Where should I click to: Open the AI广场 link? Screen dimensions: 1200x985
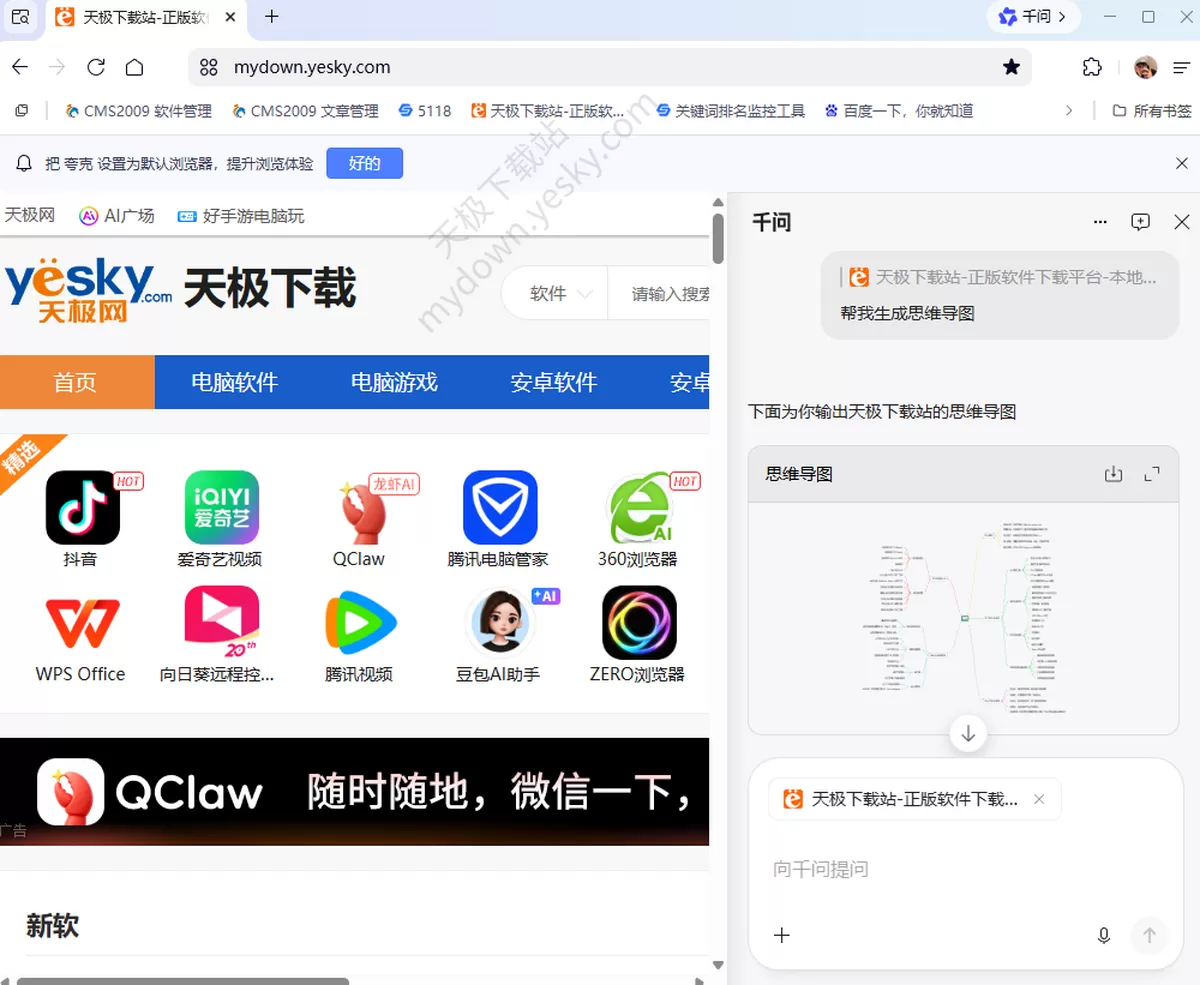117,215
